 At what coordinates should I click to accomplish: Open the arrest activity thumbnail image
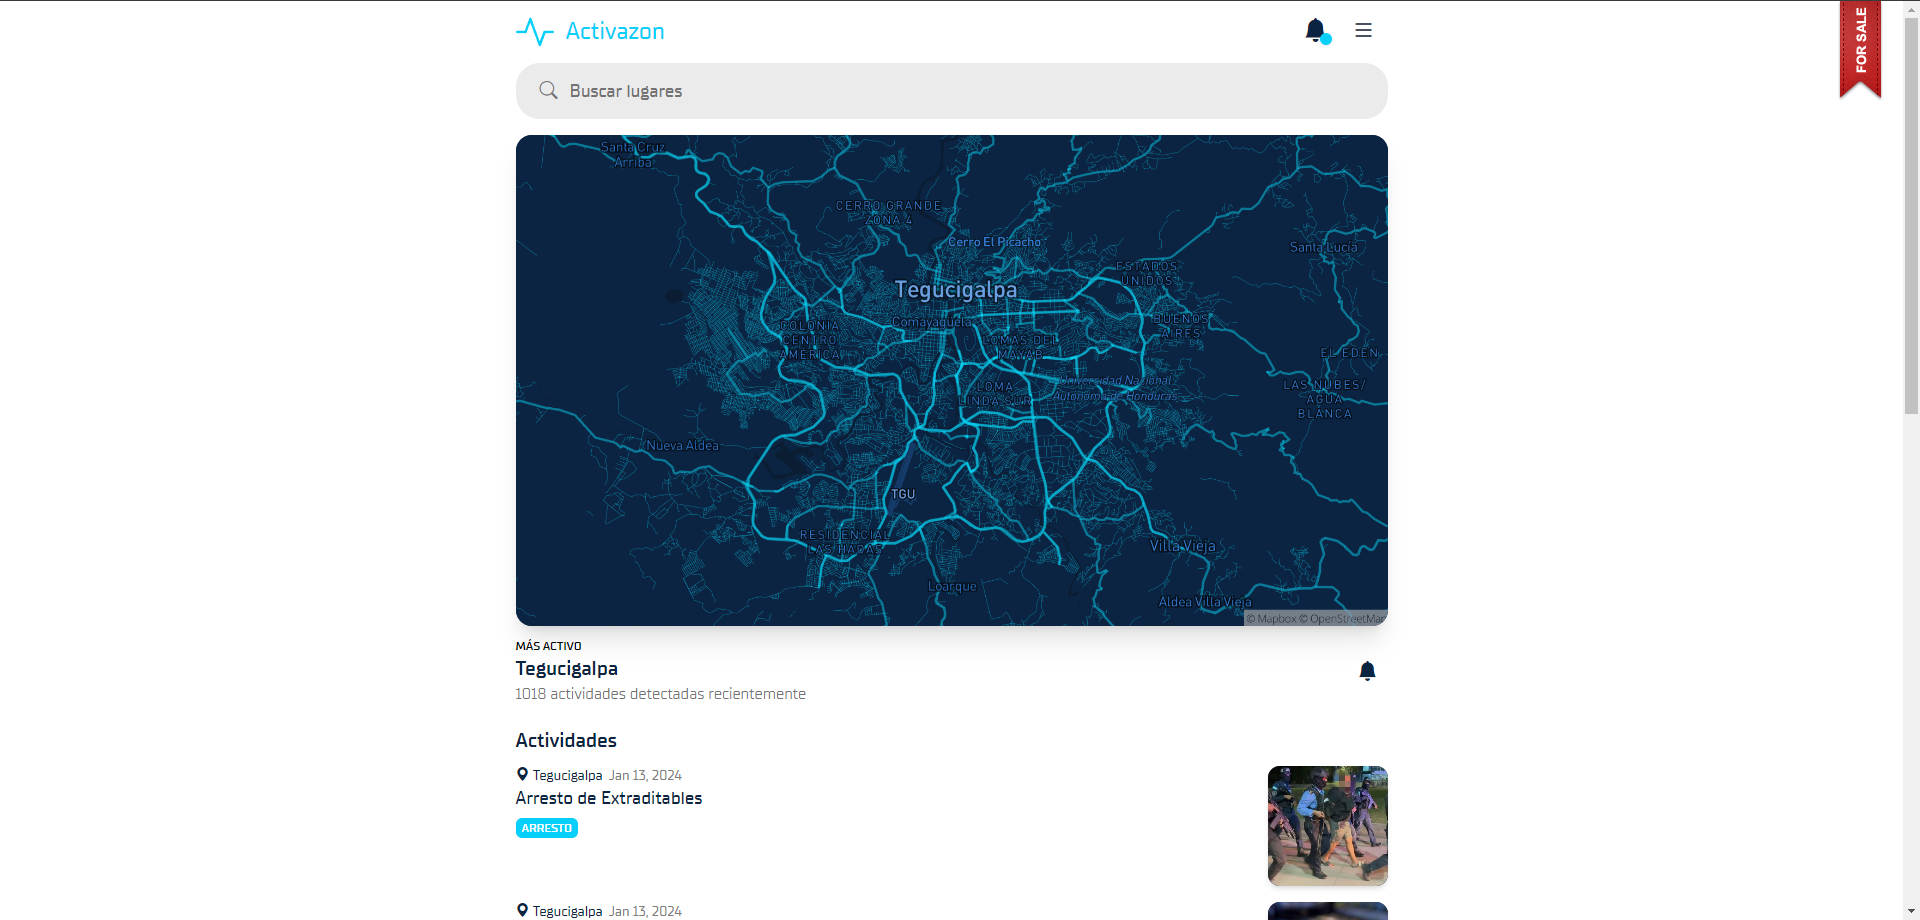(1327, 826)
